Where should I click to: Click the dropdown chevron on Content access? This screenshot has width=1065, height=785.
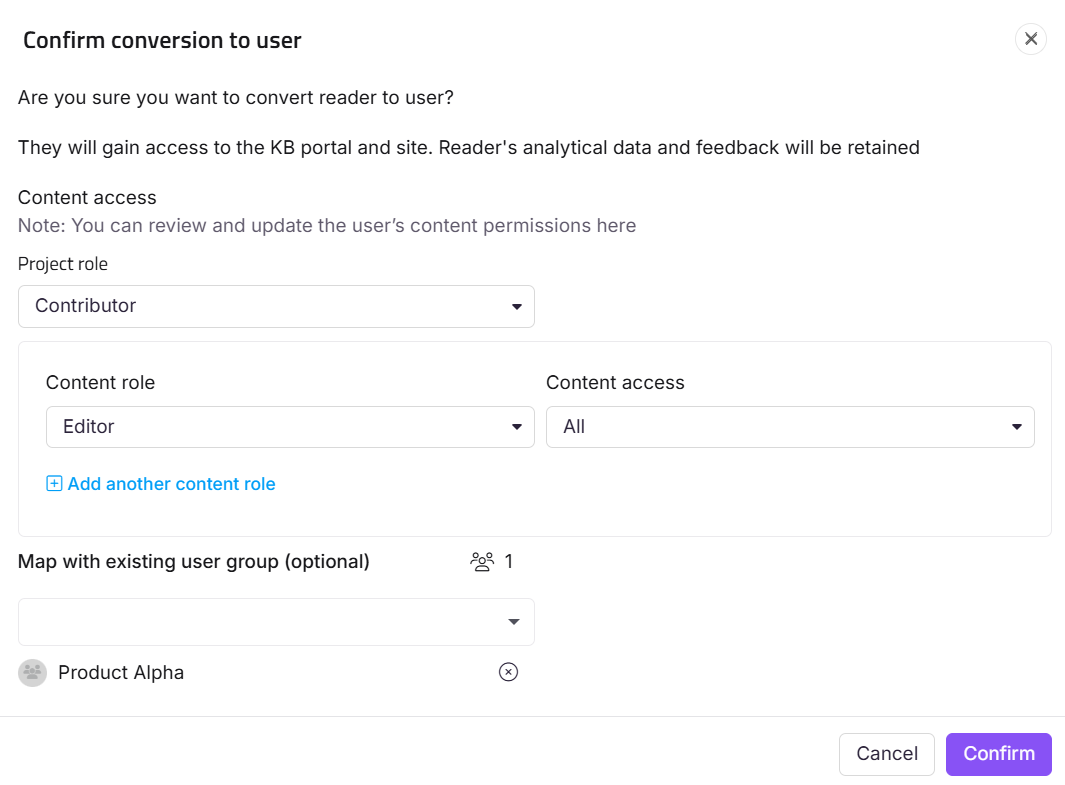point(1017,427)
